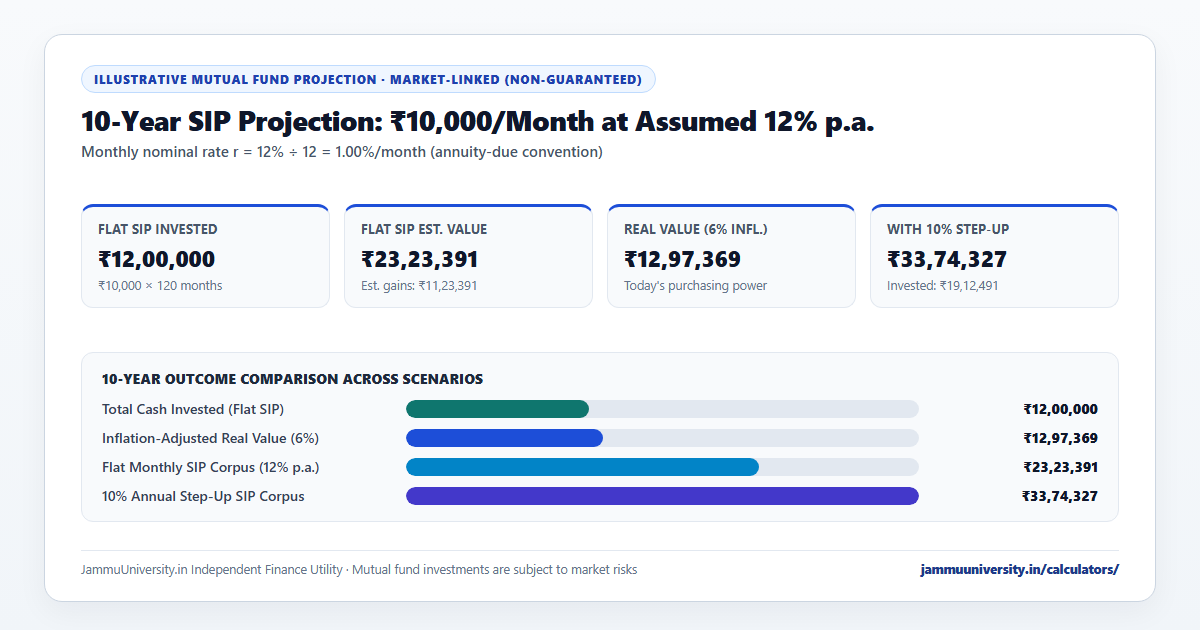
Task: Click the 10% Annual Step-Up SIP Corpus label
Action: point(203,496)
